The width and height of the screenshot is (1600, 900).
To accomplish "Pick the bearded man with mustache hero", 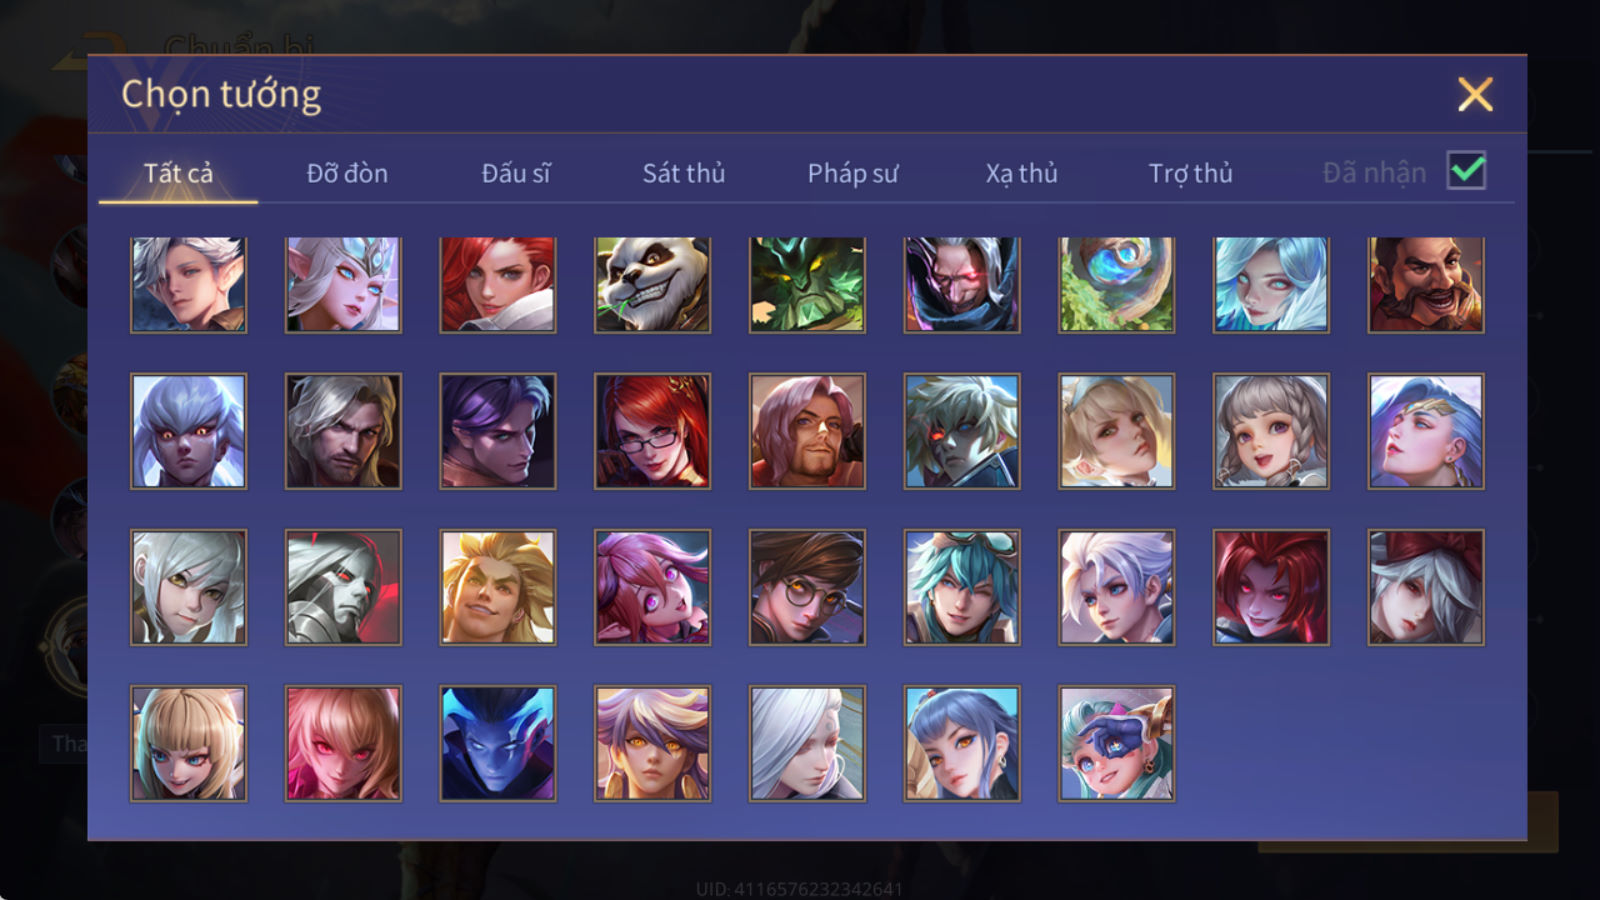I will click(x=1426, y=285).
